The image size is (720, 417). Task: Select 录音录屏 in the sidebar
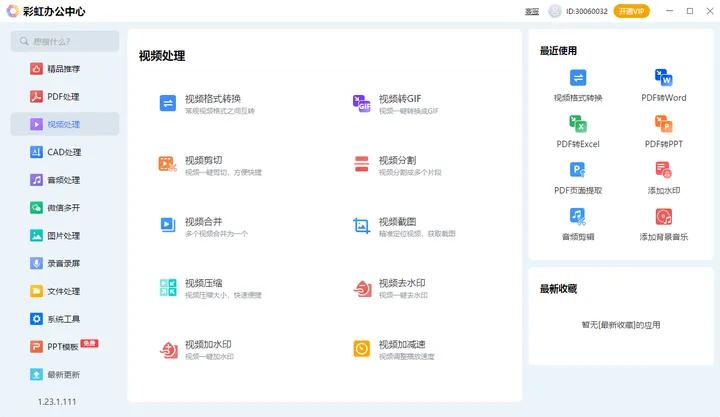[65, 263]
